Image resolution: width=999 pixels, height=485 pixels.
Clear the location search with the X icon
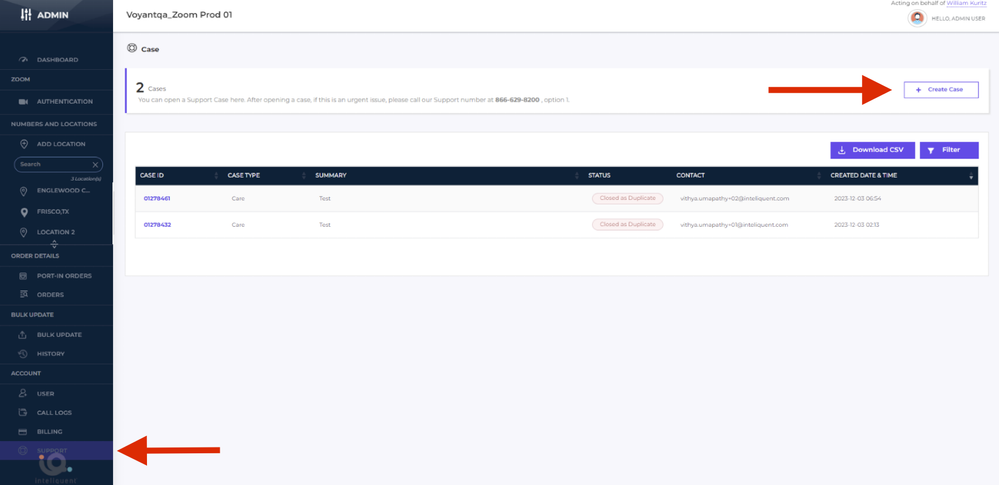click(x=96, y=164)
